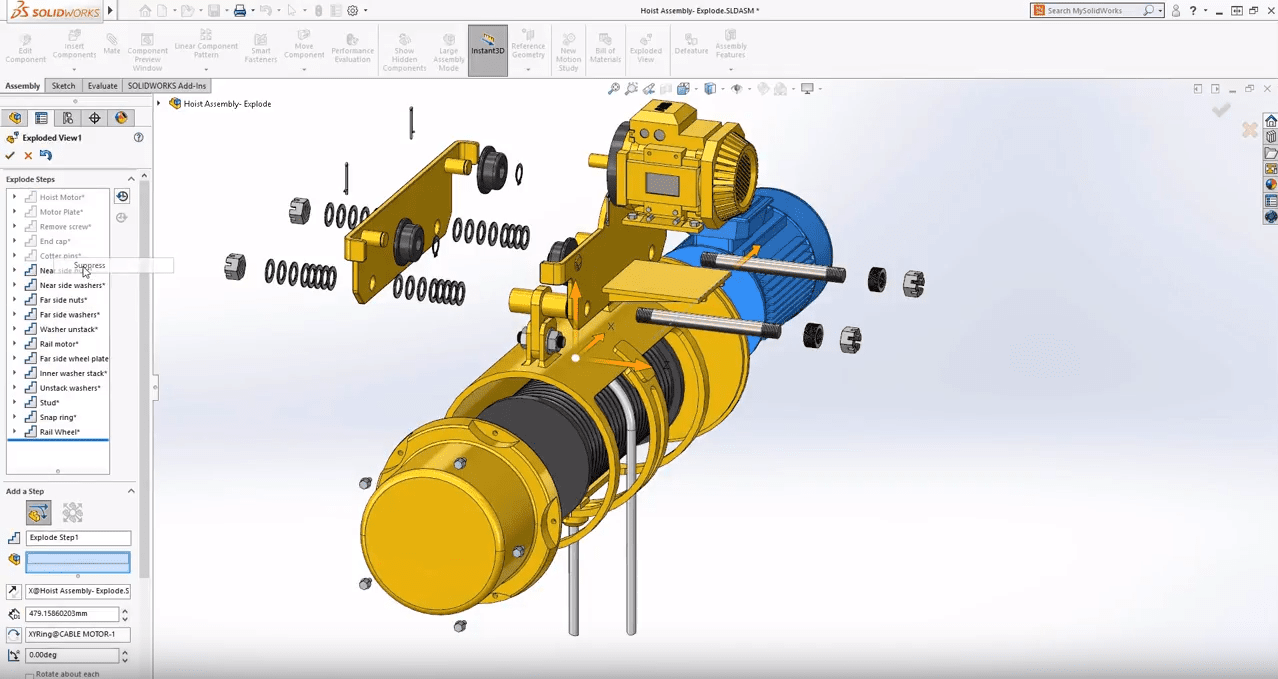Screen dimensions: 1278x679
Task: Click the Edit Component tool
Action: [26, 48]
